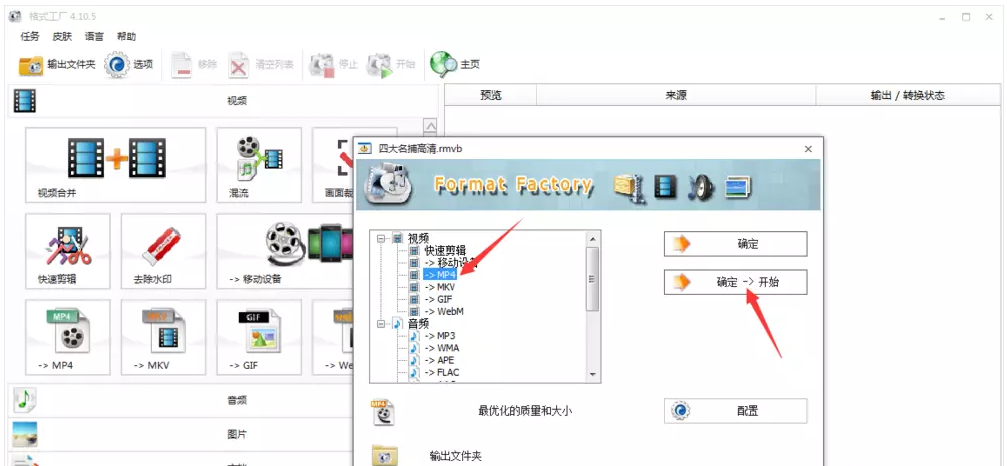
Task: Select -> GIF in the format tree
Action: pyautogui.click(x=438, y=299)
